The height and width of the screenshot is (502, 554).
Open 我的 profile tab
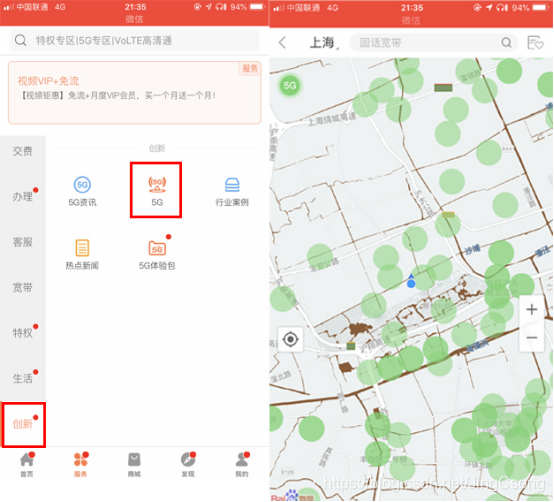tap(242, 465)
